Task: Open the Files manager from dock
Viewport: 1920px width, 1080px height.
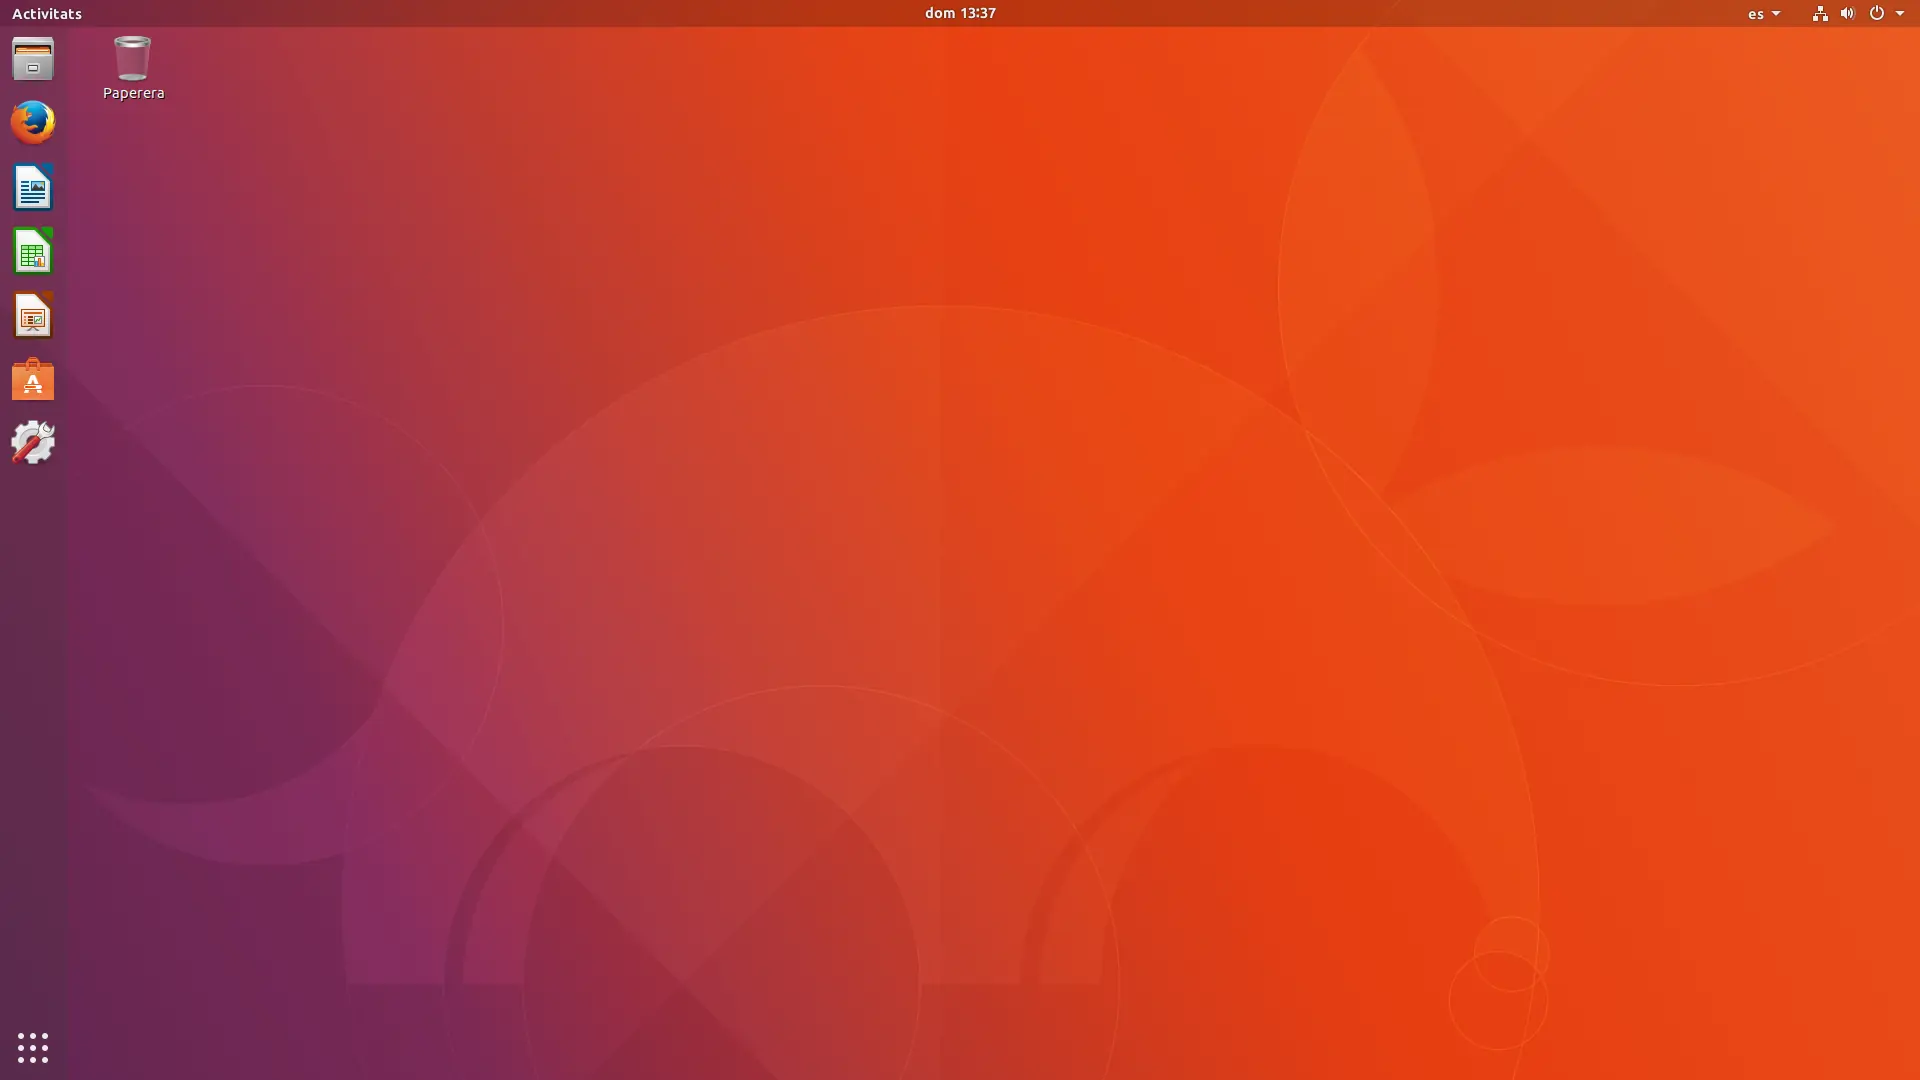Action: [33, 59]
